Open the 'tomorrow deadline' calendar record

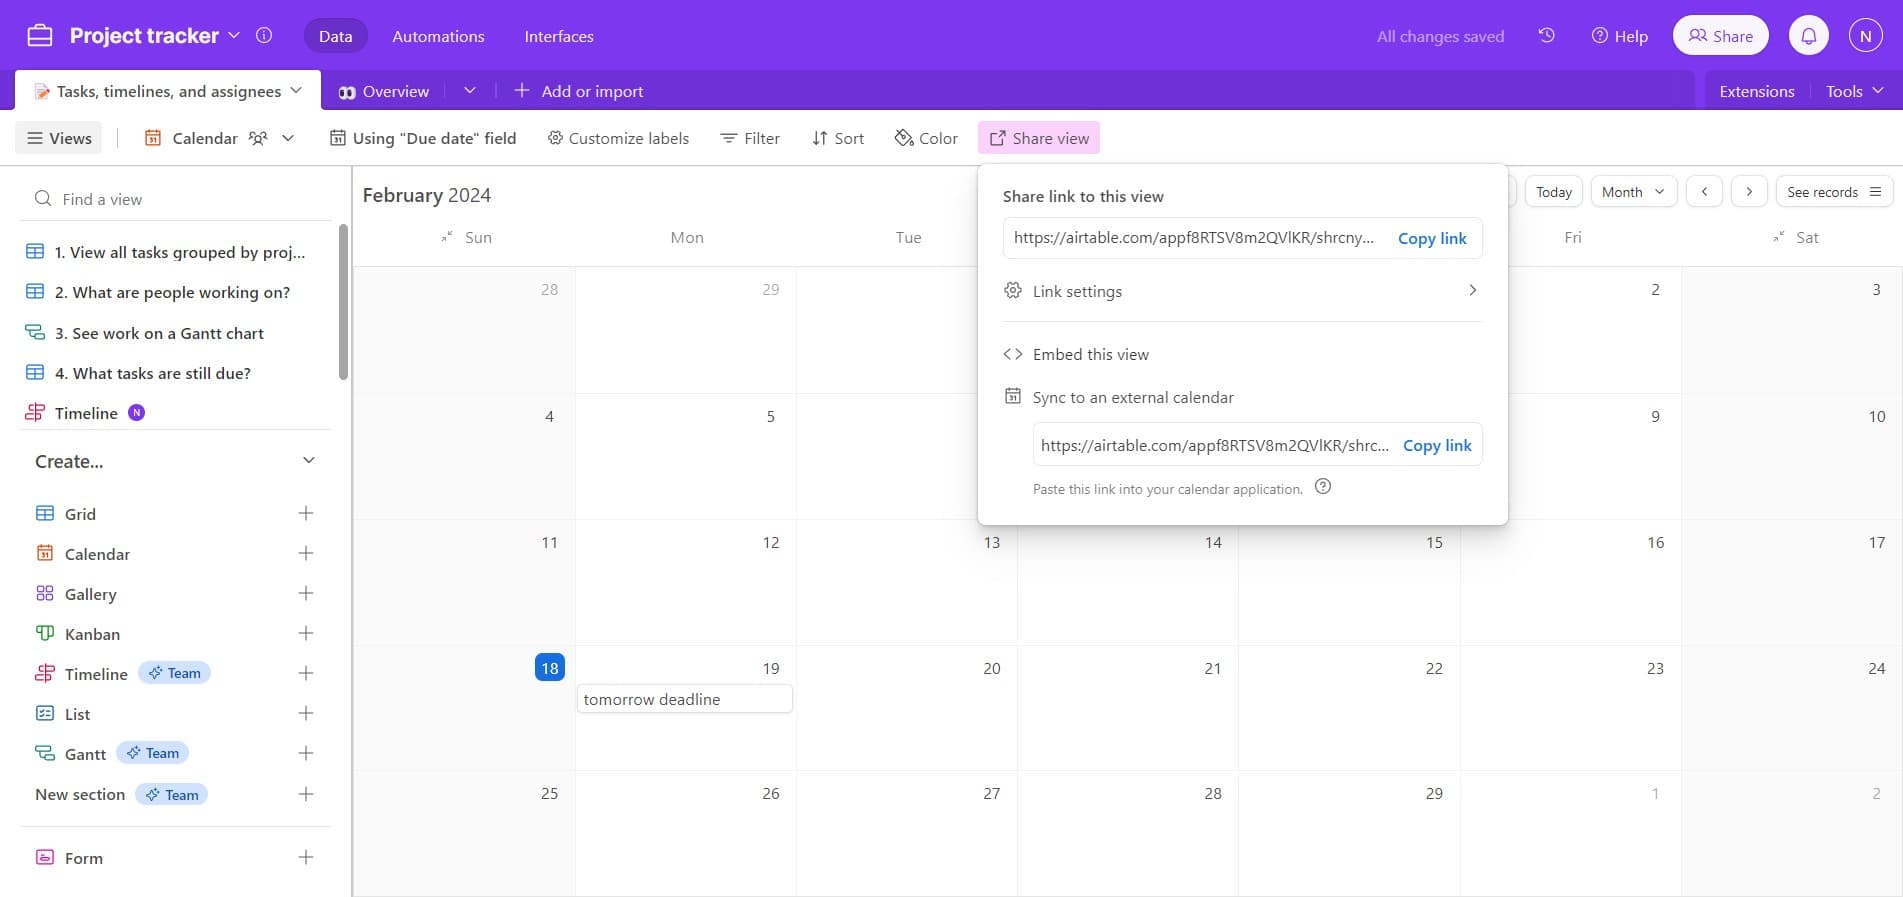[685, 699]
